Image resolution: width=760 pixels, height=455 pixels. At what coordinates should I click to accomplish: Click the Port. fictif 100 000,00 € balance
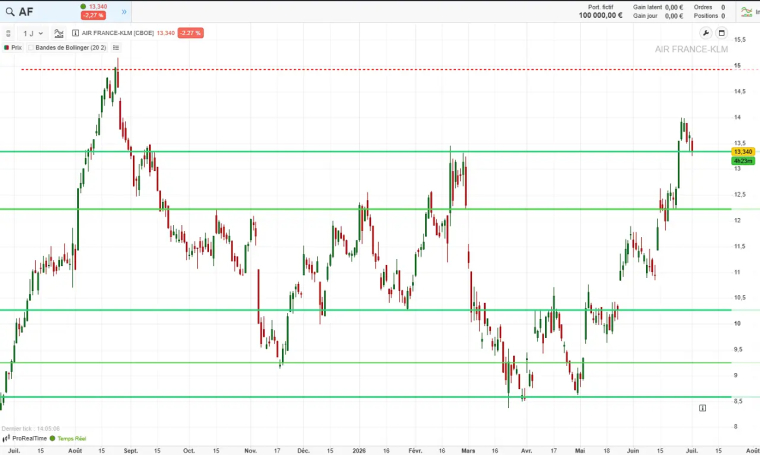(601, 12)
